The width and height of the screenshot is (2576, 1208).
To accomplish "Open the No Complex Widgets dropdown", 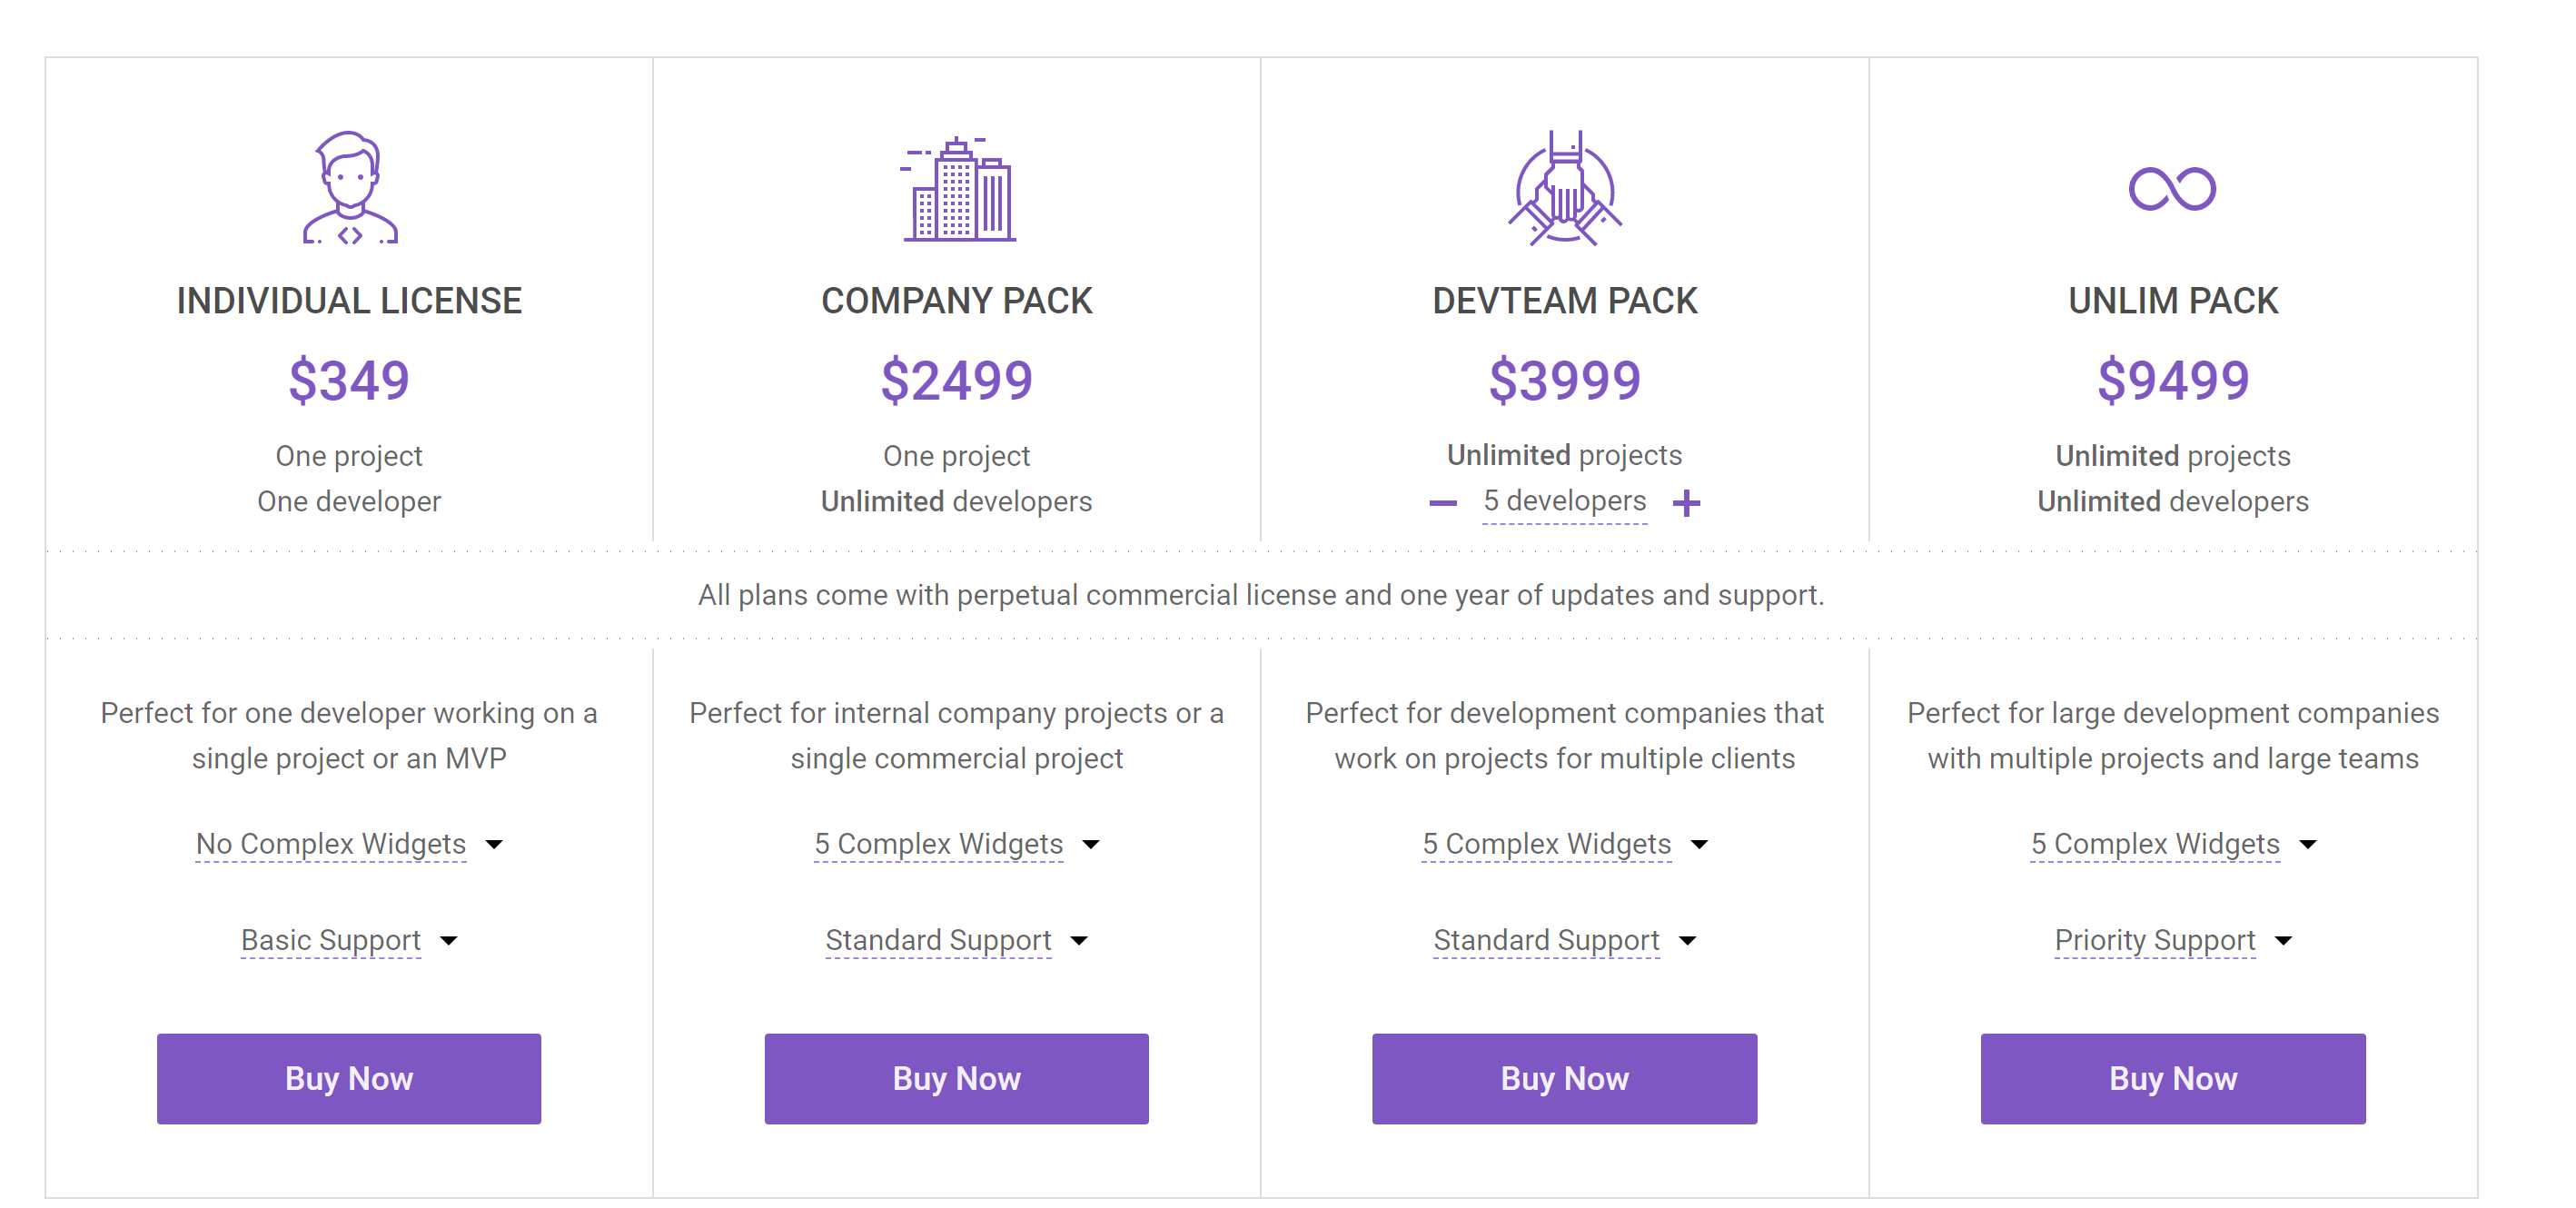I will pos(349,844).
